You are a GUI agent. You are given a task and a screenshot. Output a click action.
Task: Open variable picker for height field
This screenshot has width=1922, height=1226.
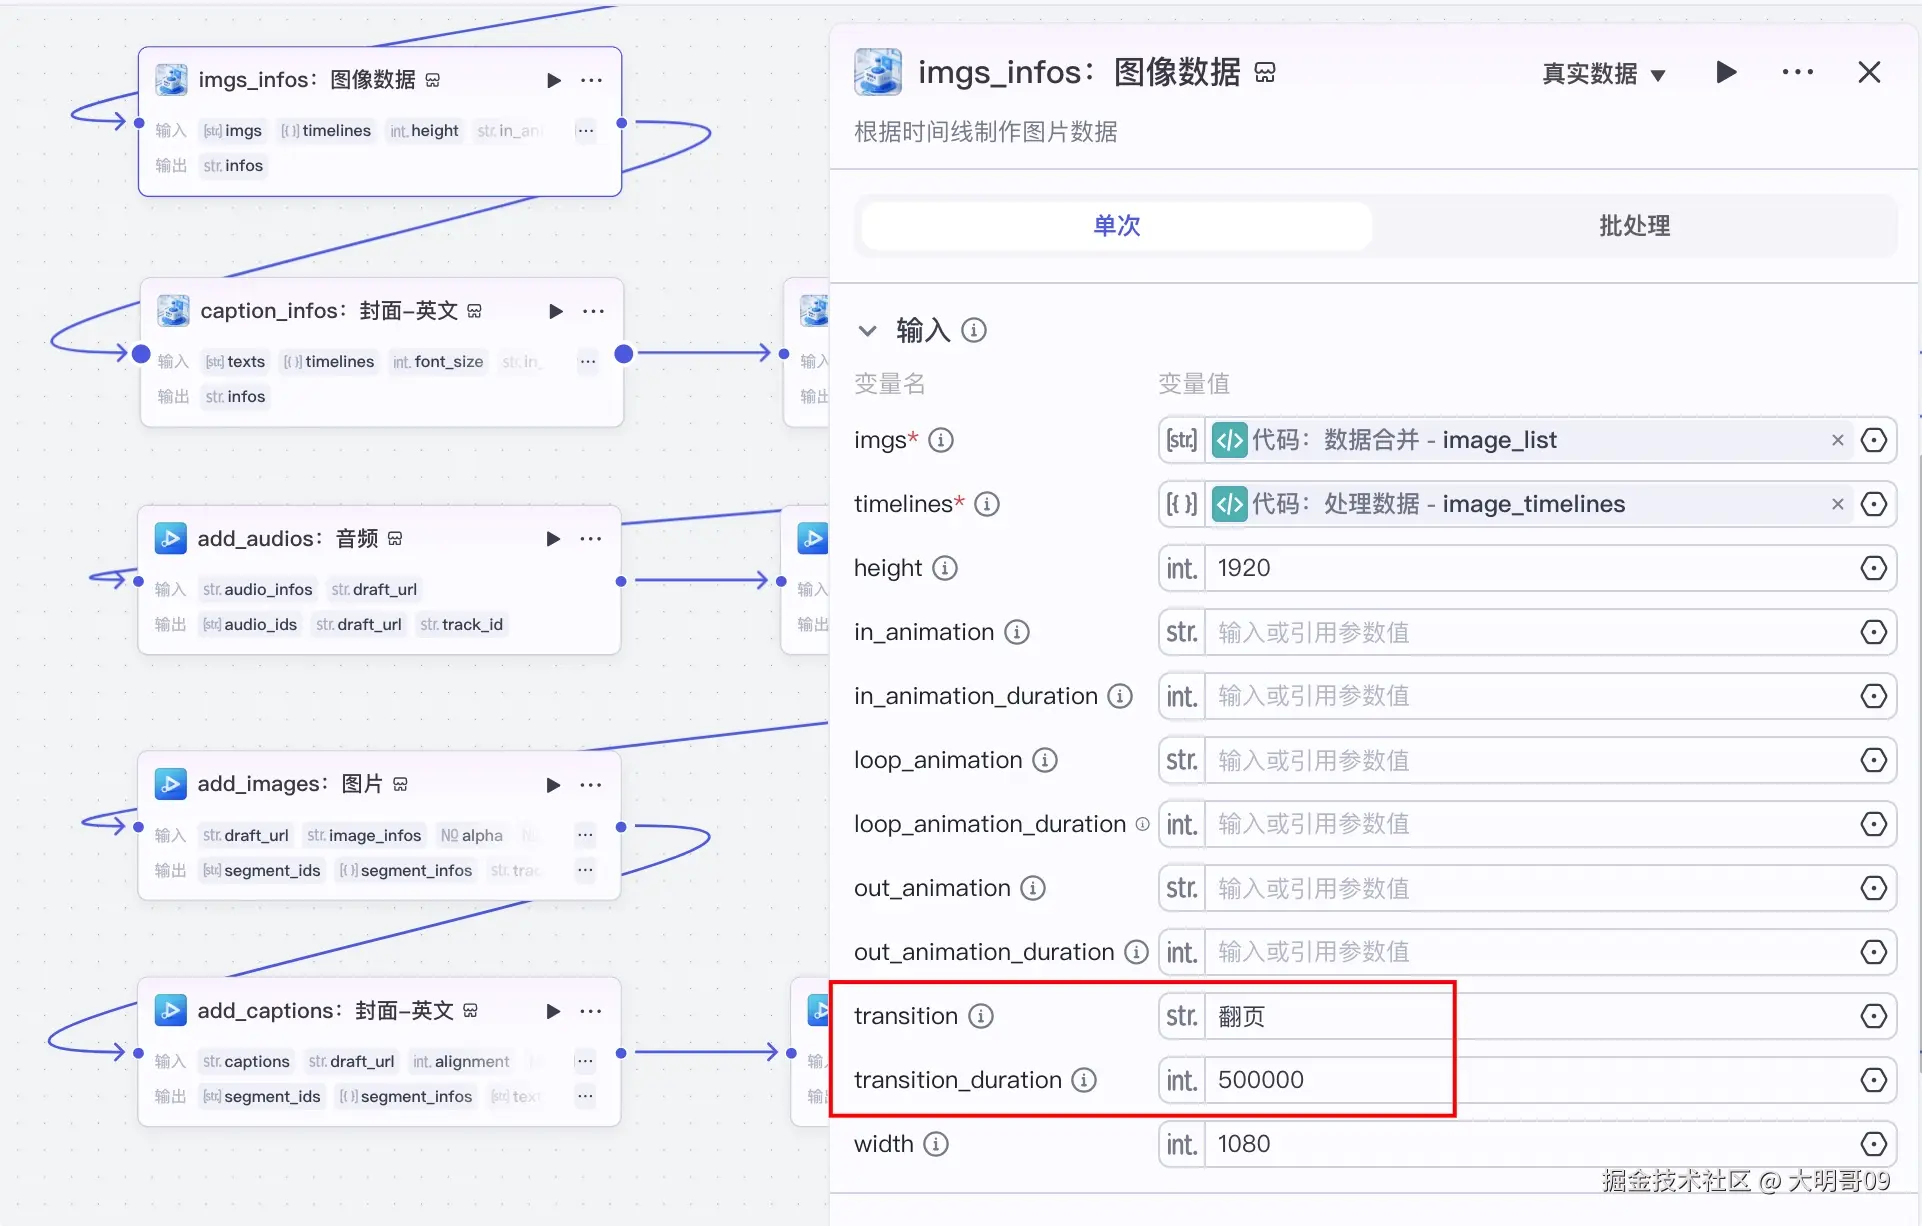coord(1873,568)
